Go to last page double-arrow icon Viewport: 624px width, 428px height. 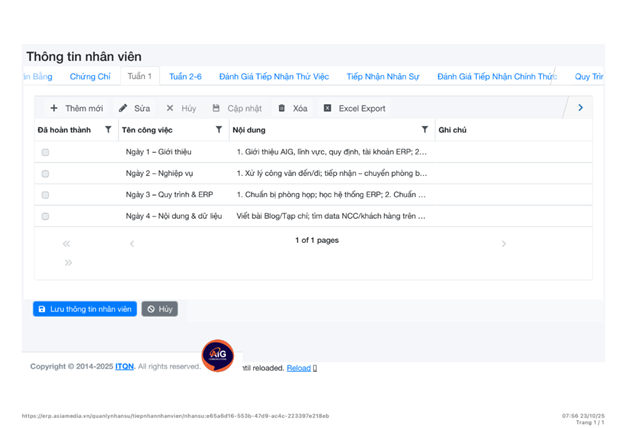click(67, 262)
